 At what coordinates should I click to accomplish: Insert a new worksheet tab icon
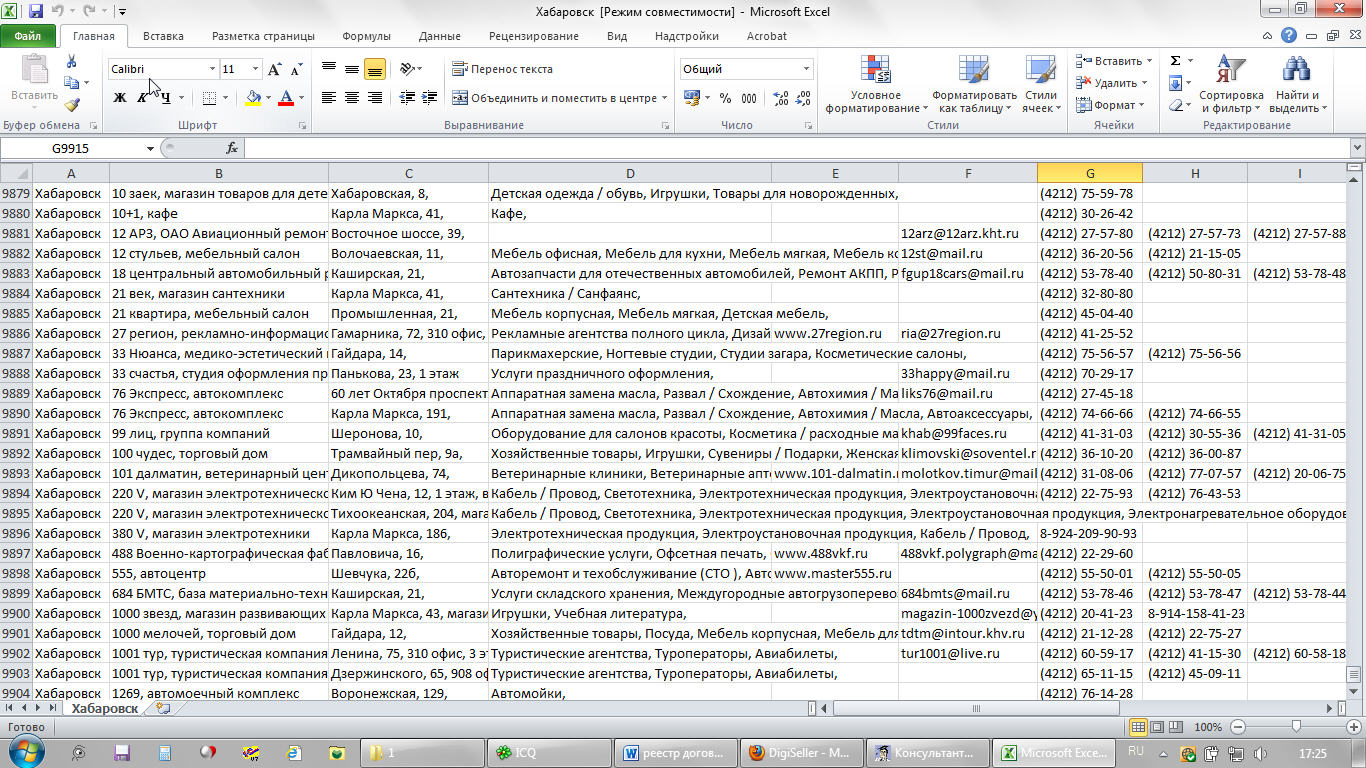click(163, 708)
